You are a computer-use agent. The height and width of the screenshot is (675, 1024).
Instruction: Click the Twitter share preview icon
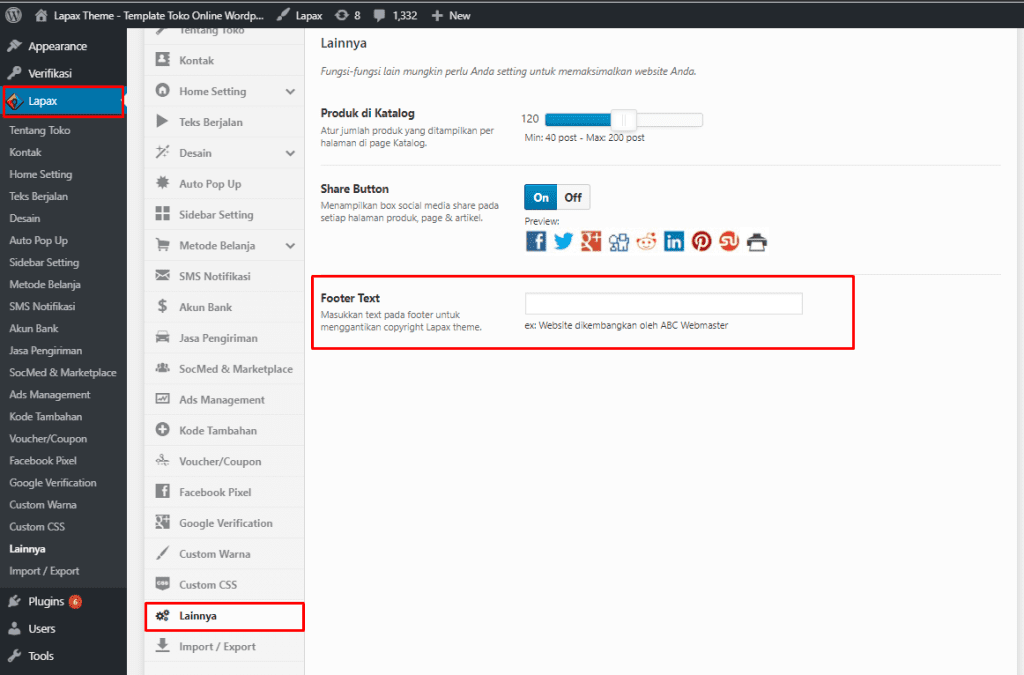tap(563, 241)
